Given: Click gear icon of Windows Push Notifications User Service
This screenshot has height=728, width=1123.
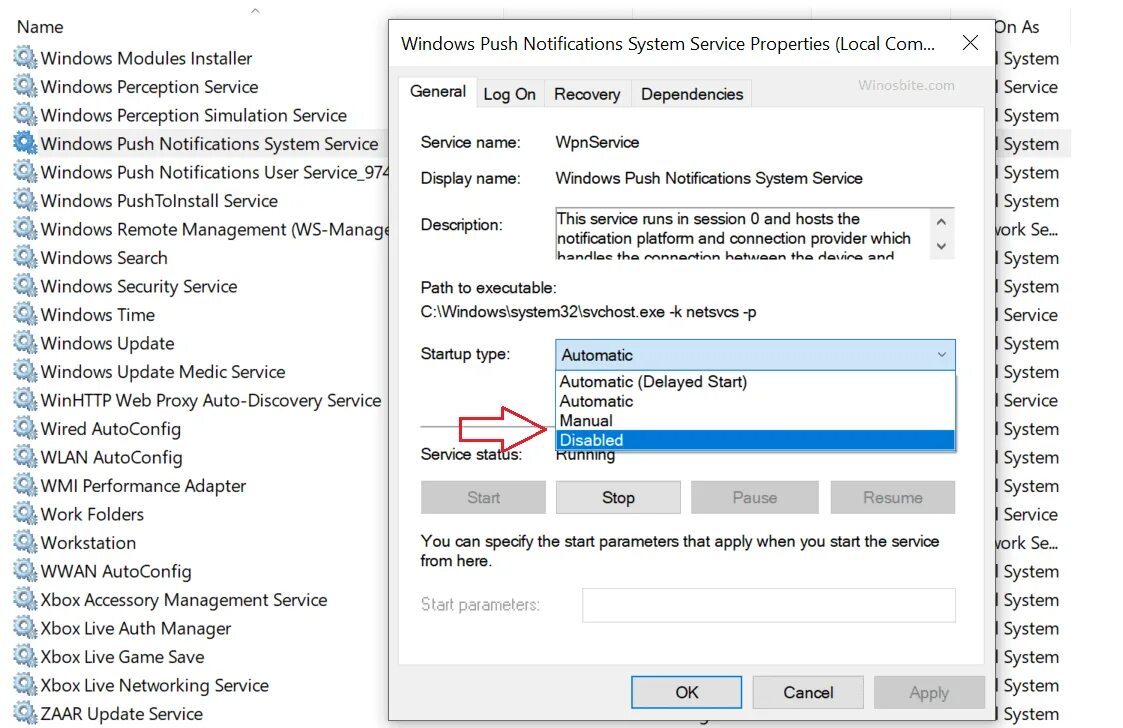Looking at the screenshot, I should coord(25,171).
